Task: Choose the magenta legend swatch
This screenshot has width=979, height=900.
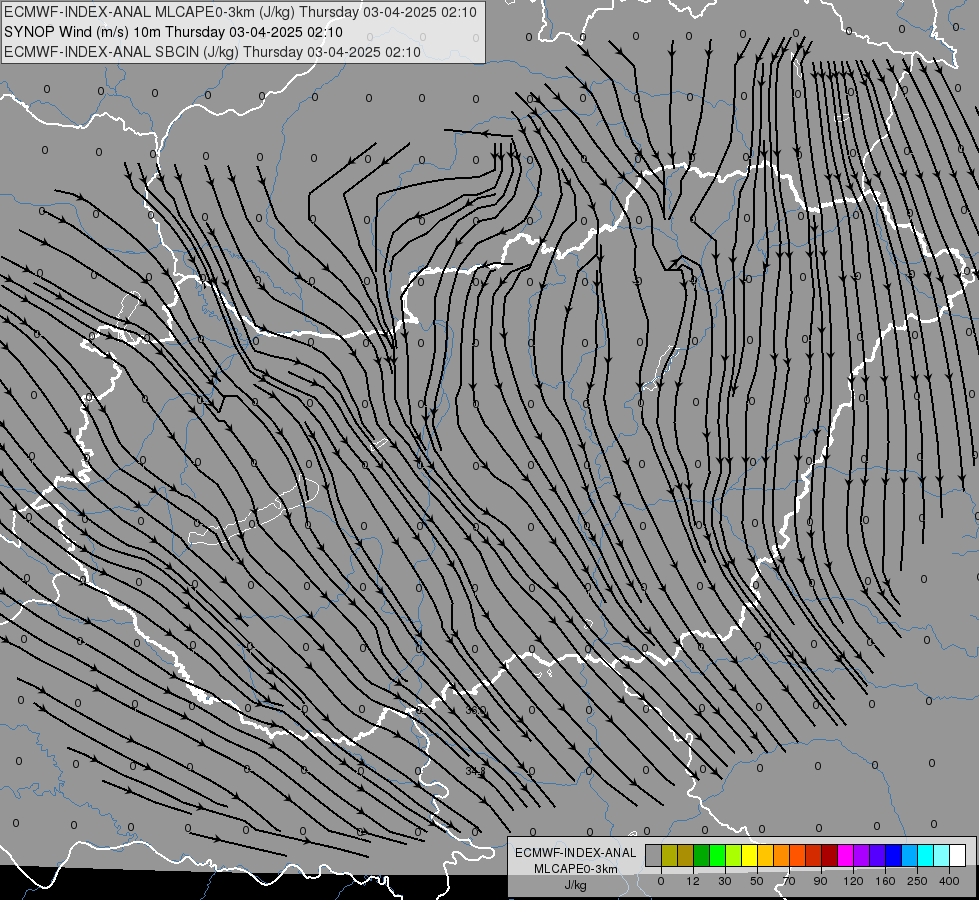Action: point(846,855)
